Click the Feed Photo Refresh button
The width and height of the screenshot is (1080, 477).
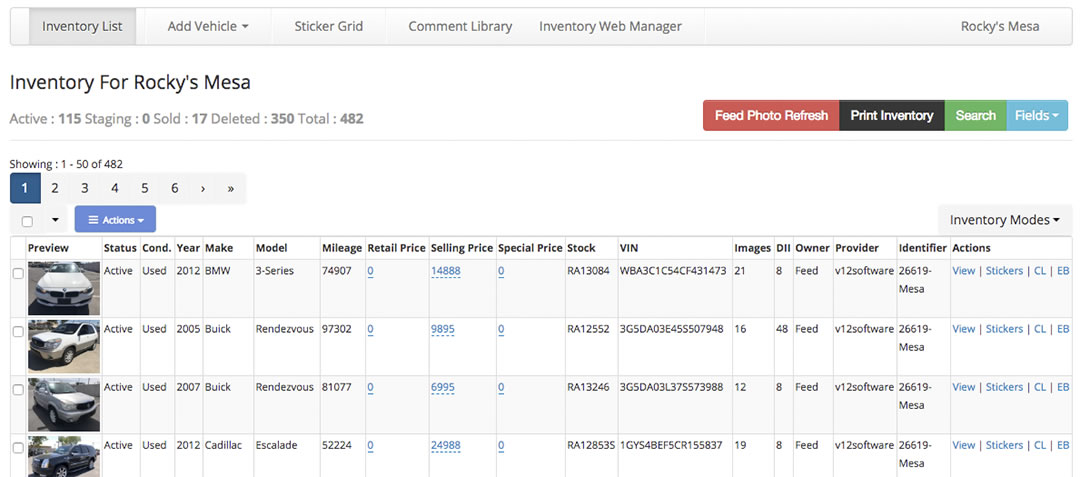click(771, 115)
